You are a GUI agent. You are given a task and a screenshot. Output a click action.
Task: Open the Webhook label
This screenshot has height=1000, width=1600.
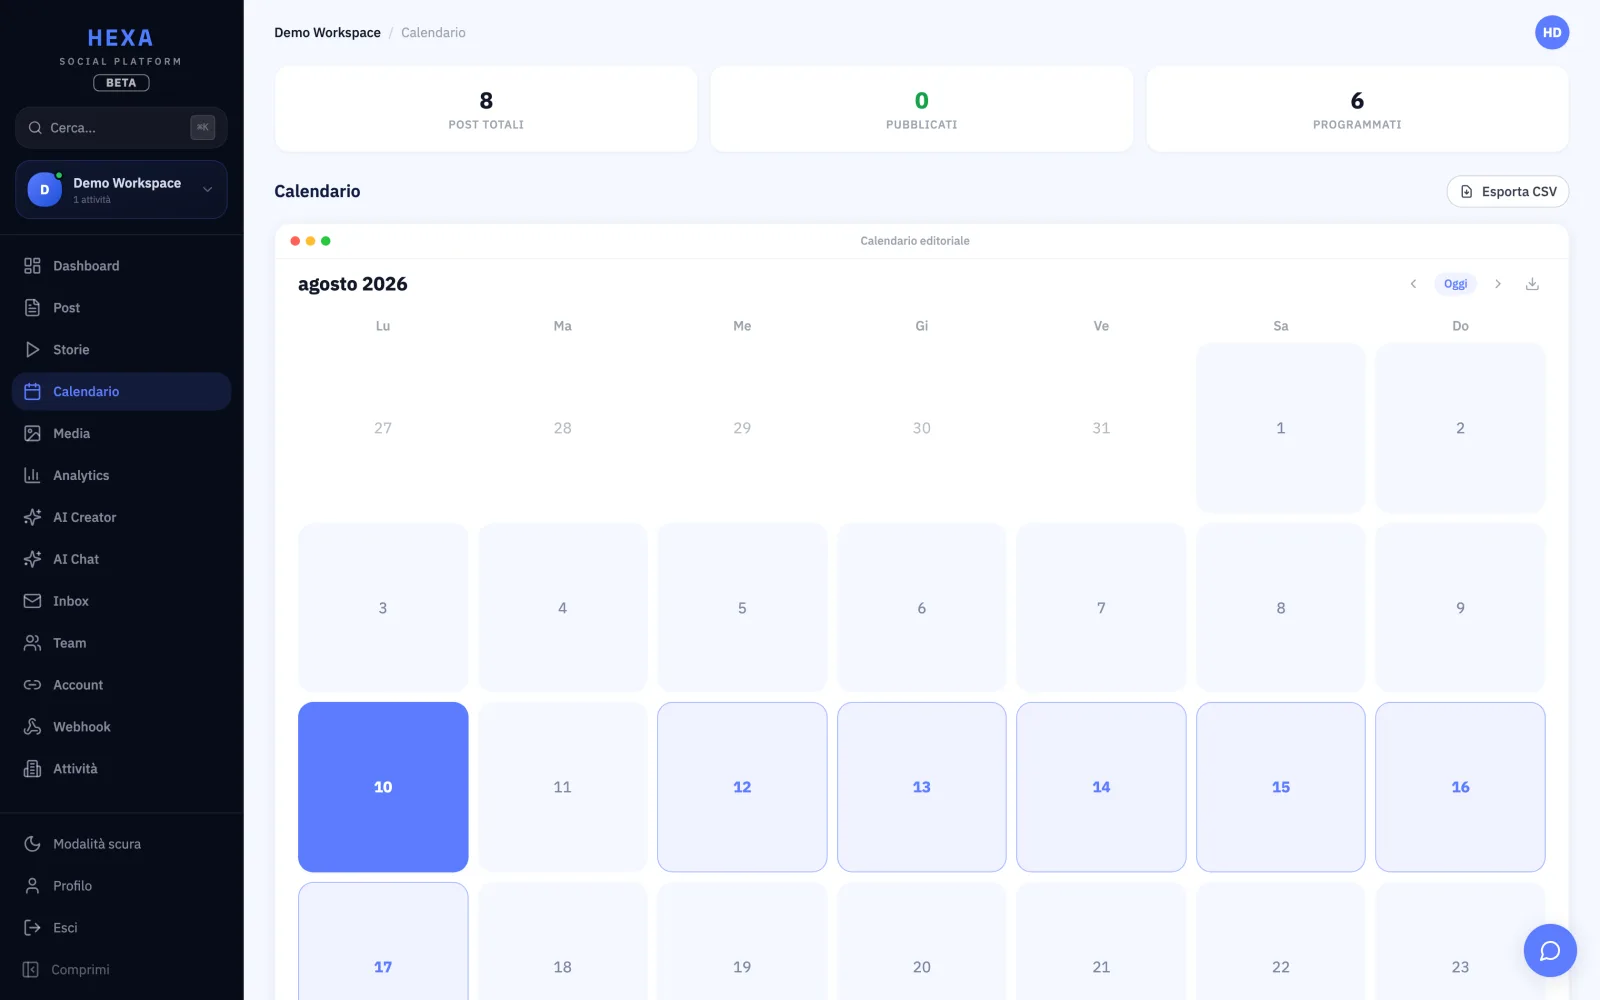(x=82, y=727)
